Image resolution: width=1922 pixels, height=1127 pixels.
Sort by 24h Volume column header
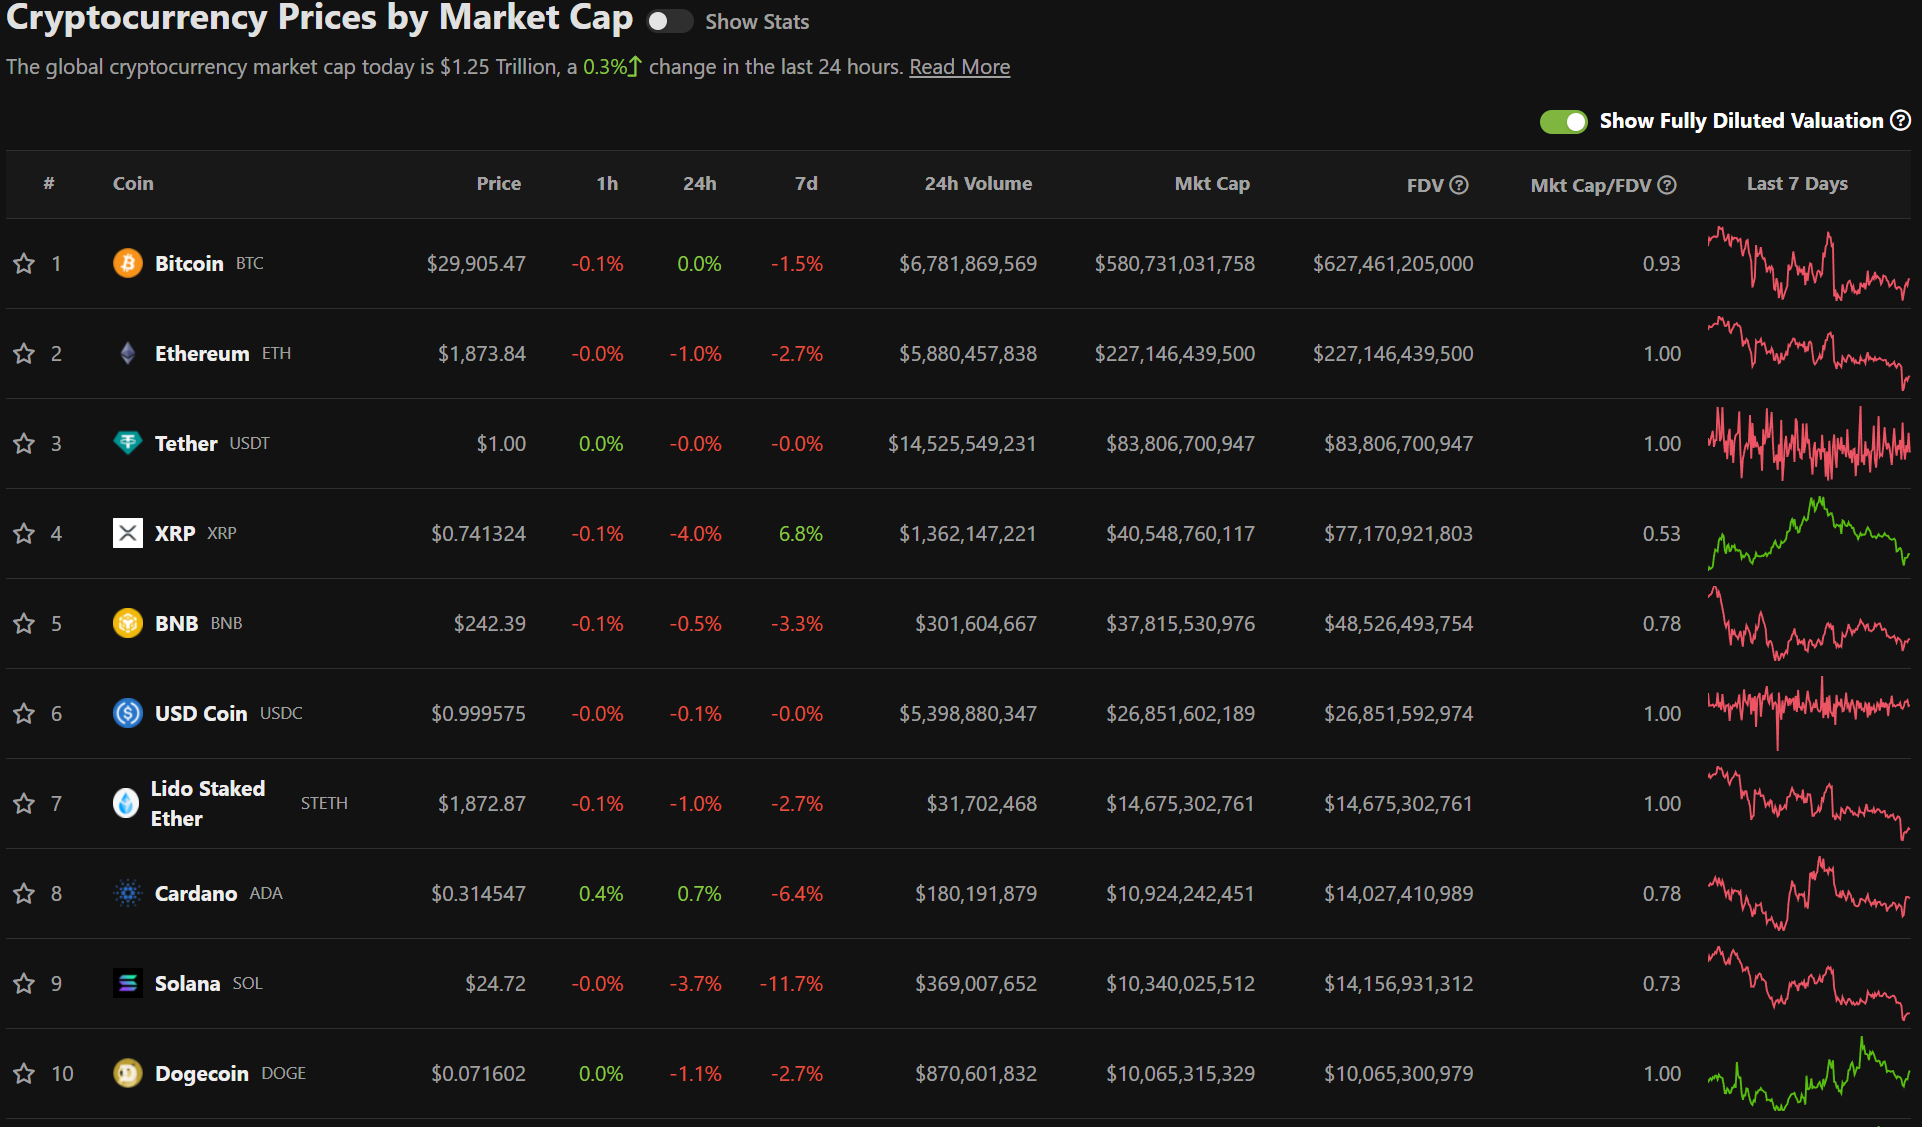coord(977,184)
